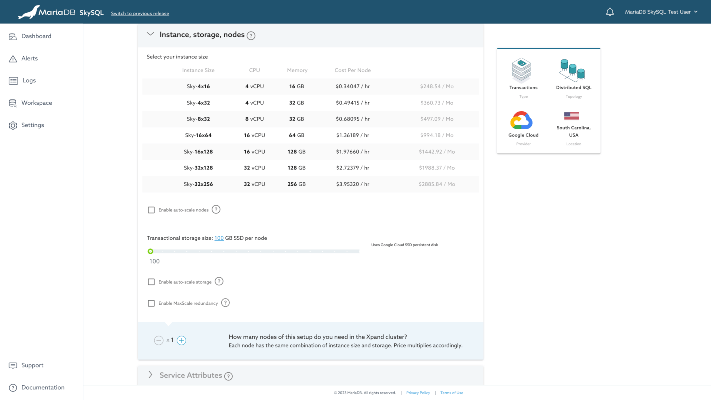Image resolution: width=711 pixels, height=400 pixels.
Task: Enable the auto-scale storage checkbox
Action: pyautogui.click(x=151, y=282)
